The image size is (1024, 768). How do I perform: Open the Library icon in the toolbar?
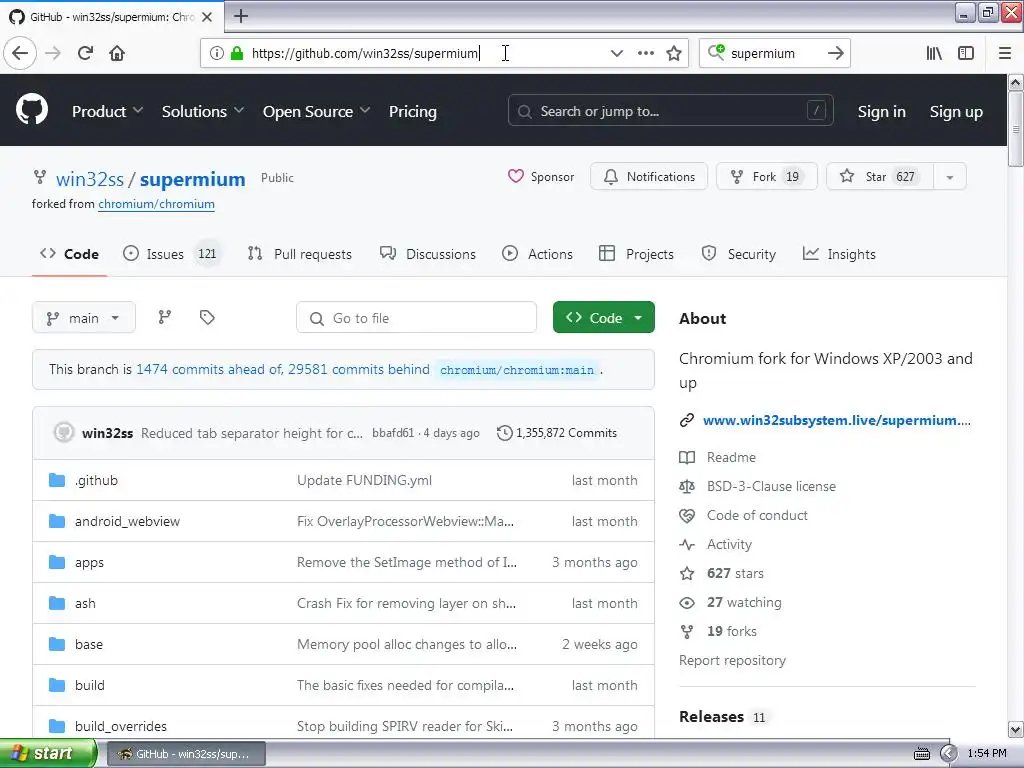(x=934, y=53)
